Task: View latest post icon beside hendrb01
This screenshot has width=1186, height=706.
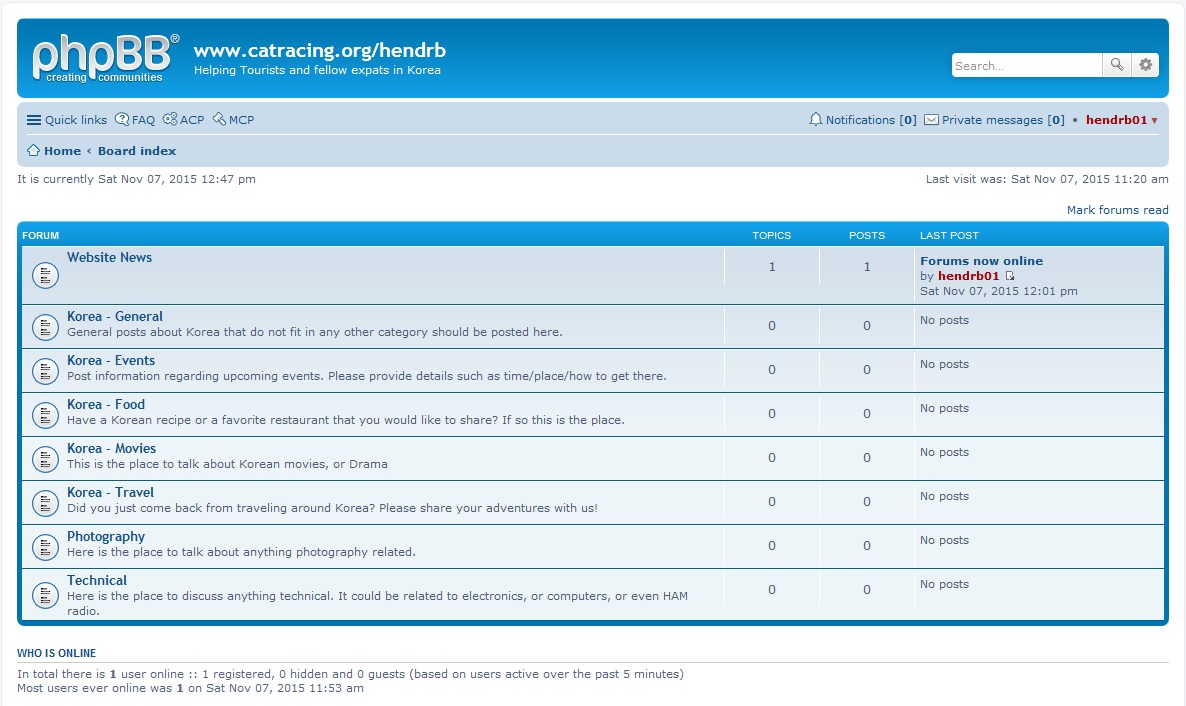Action: tap(1010, 276)
